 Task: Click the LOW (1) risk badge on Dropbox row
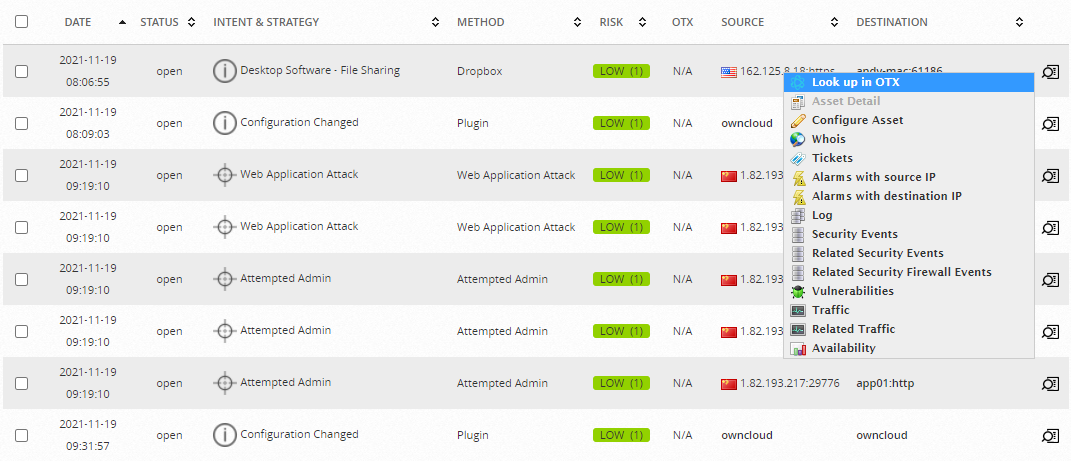tap(621, 71)
